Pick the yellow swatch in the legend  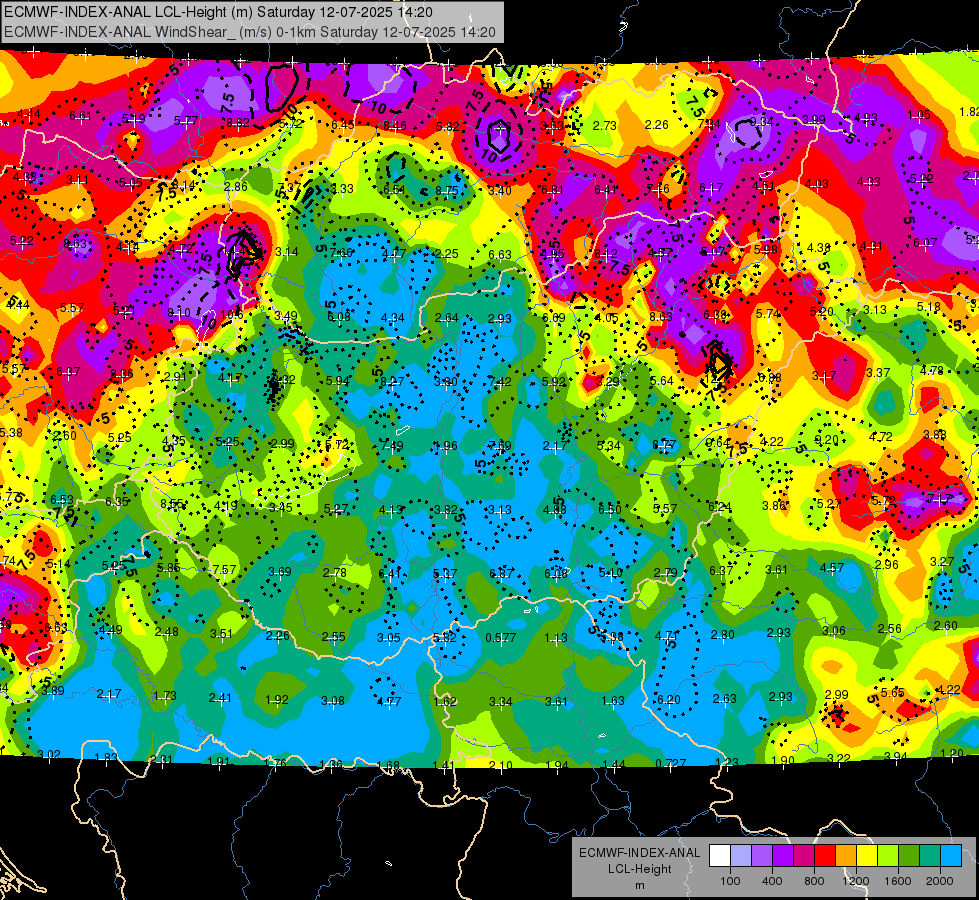(867, 855)
